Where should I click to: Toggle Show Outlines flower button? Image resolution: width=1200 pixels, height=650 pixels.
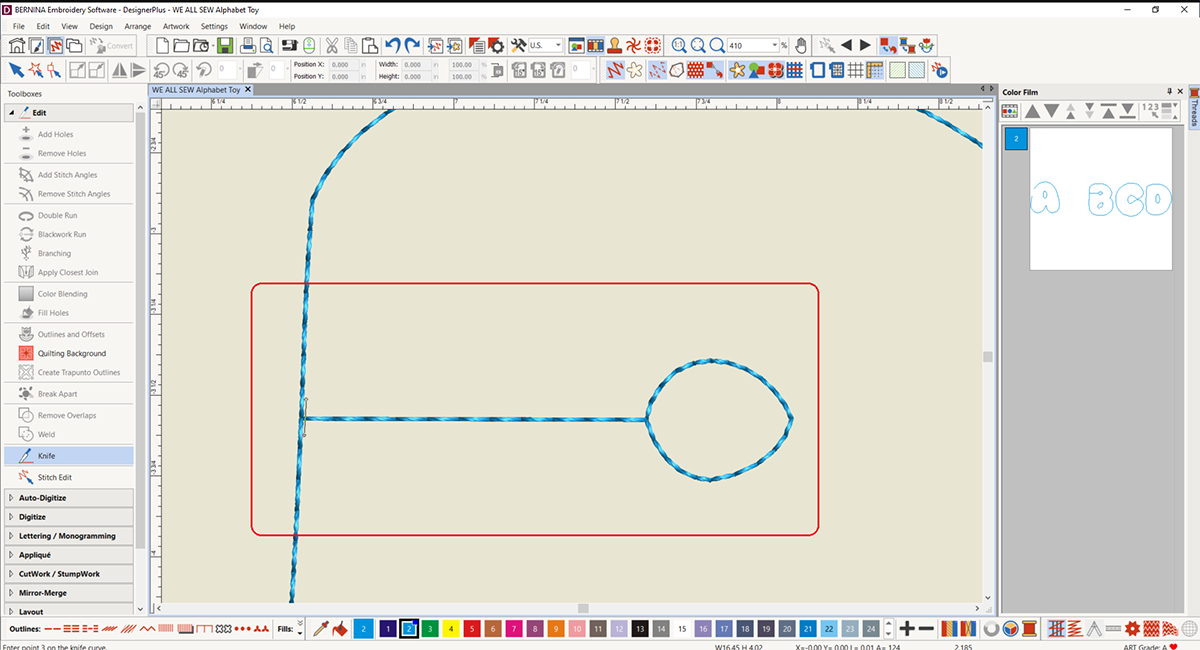coord(634,70)
